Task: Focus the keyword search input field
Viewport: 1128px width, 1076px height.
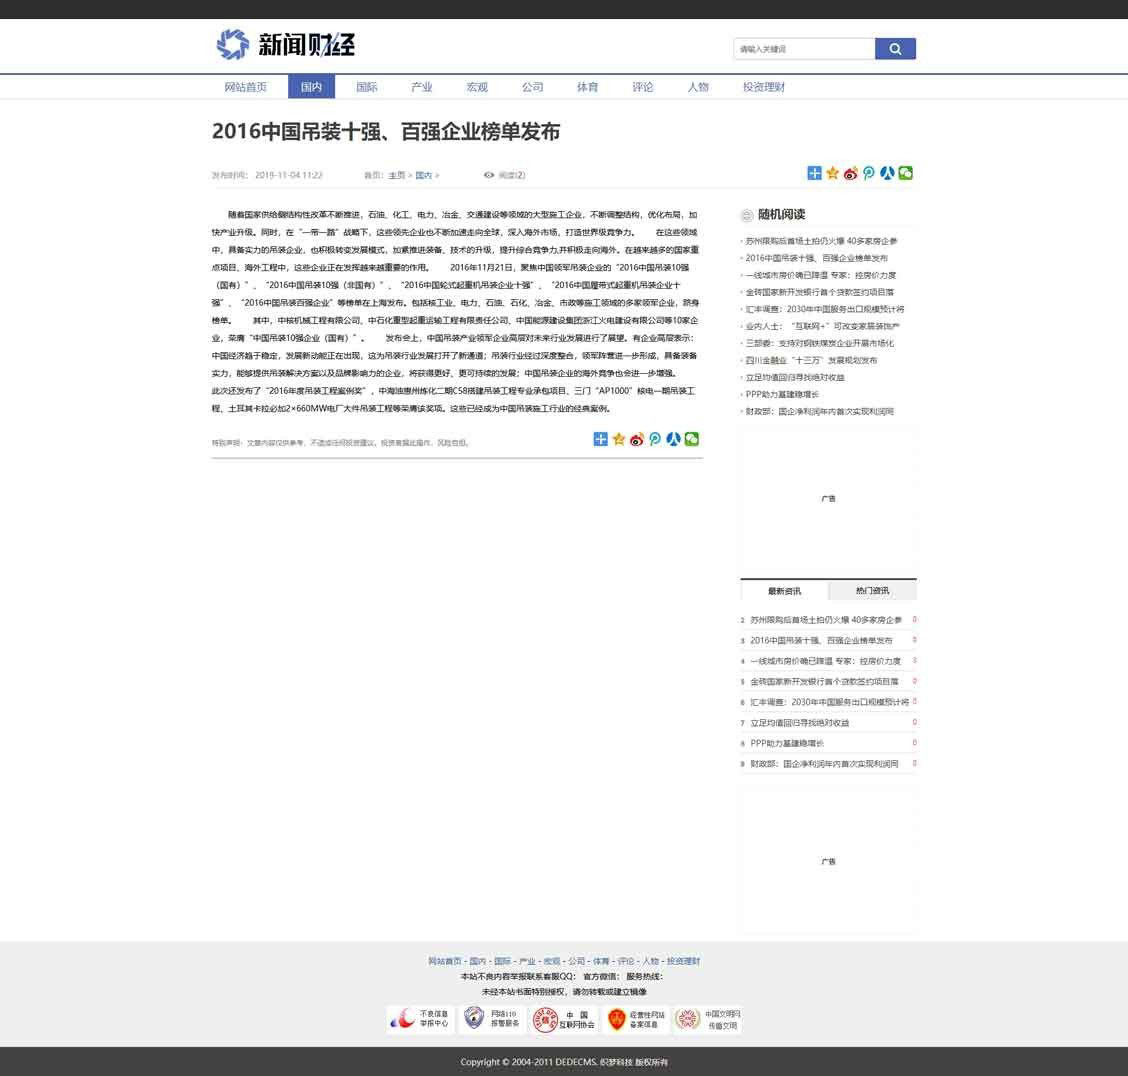Action: pyautogui.click(x=804, y=49)
